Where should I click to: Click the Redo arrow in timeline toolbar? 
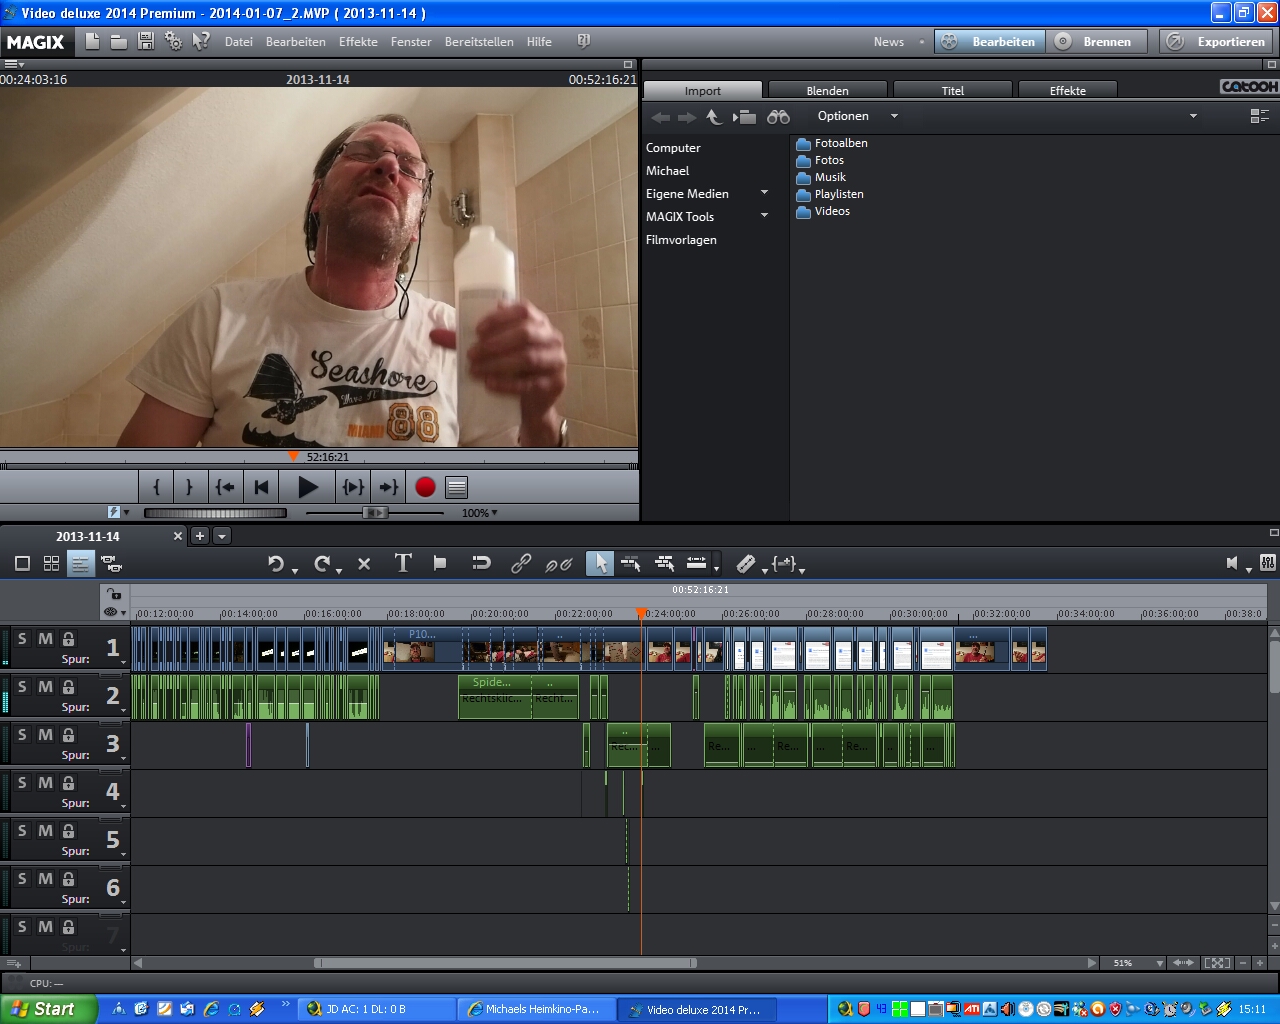322,564
